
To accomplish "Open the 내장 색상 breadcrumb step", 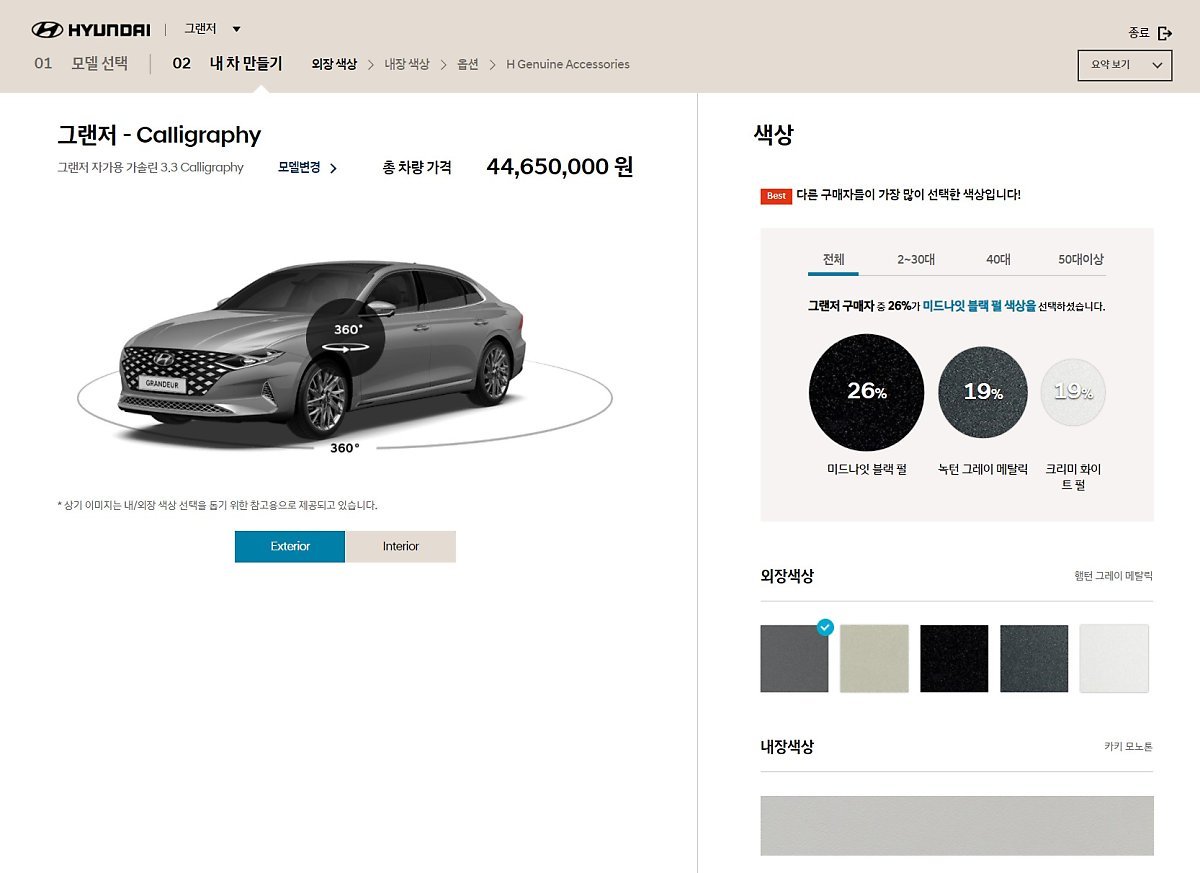I will pos(407,64).
